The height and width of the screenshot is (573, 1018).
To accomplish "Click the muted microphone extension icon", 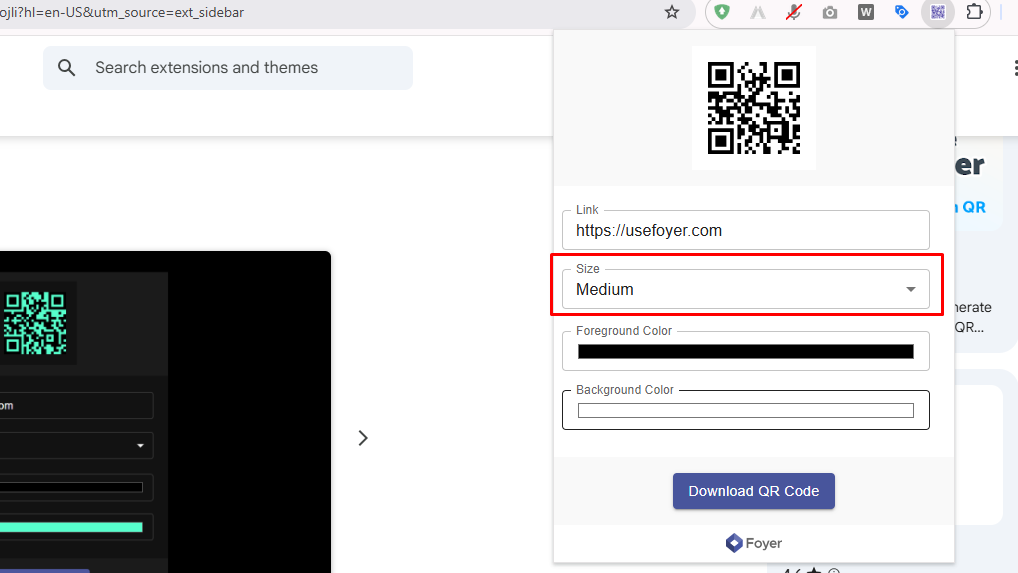I will pos(793,12).
